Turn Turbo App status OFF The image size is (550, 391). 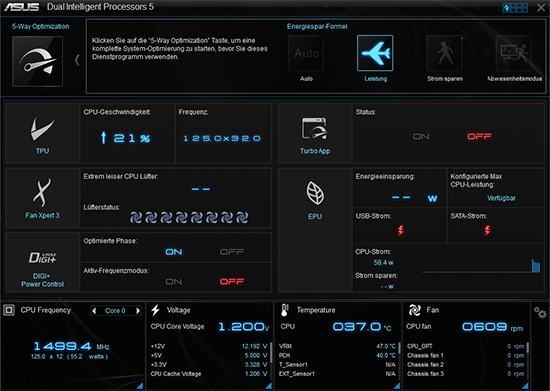(479, 136)
